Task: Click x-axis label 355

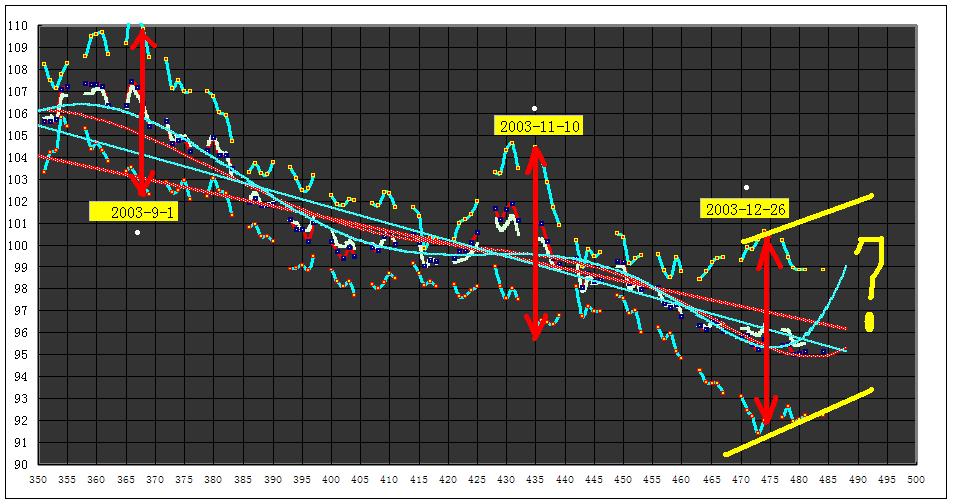Action: point(67,480)
